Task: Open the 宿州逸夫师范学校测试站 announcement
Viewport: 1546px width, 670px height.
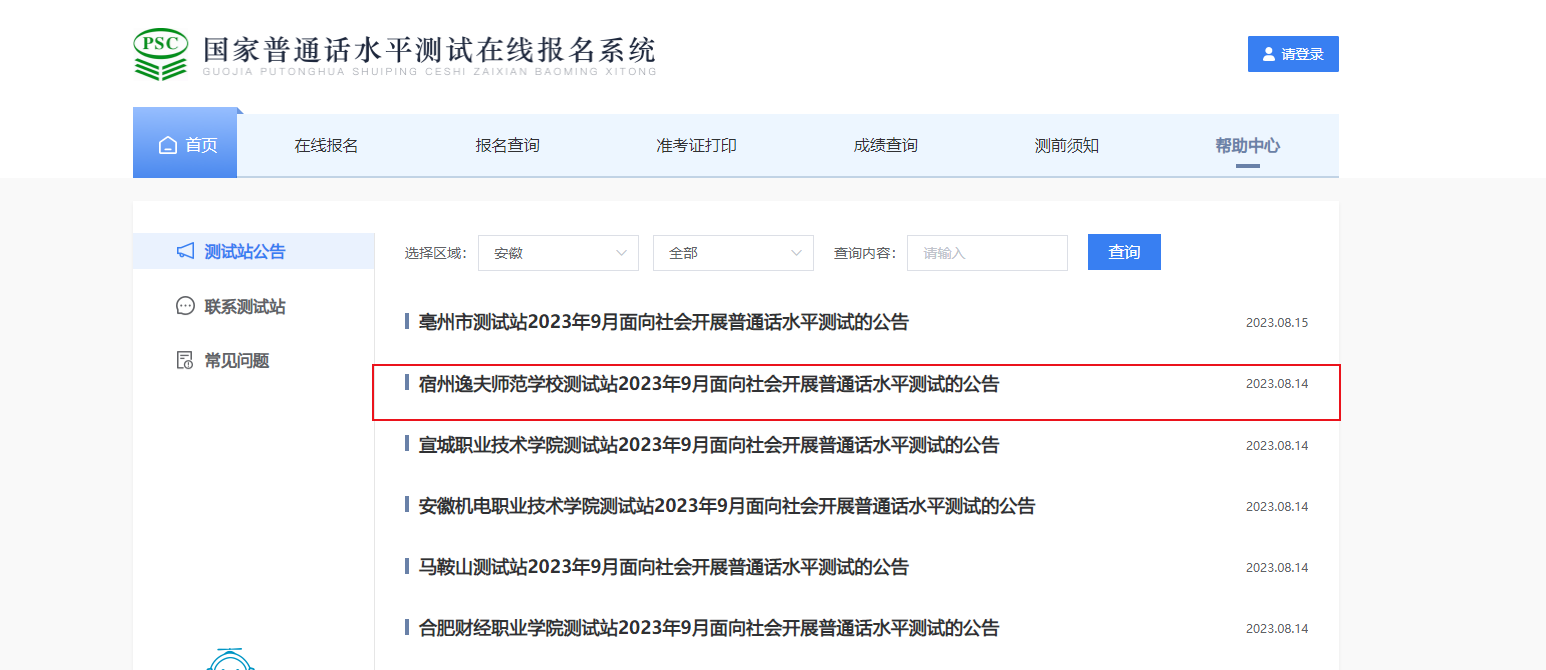Action: tap(709, 384)
